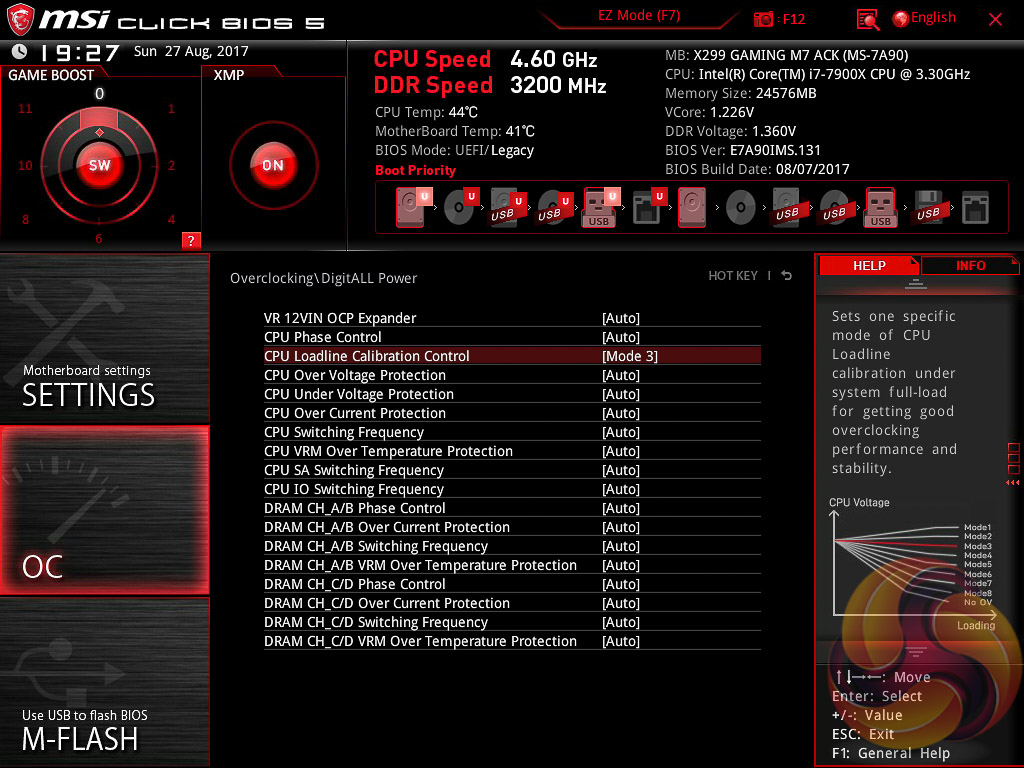Open CPU Phase Control Auto value
This screenshot has width=1024, height=768.
point(620,337)
